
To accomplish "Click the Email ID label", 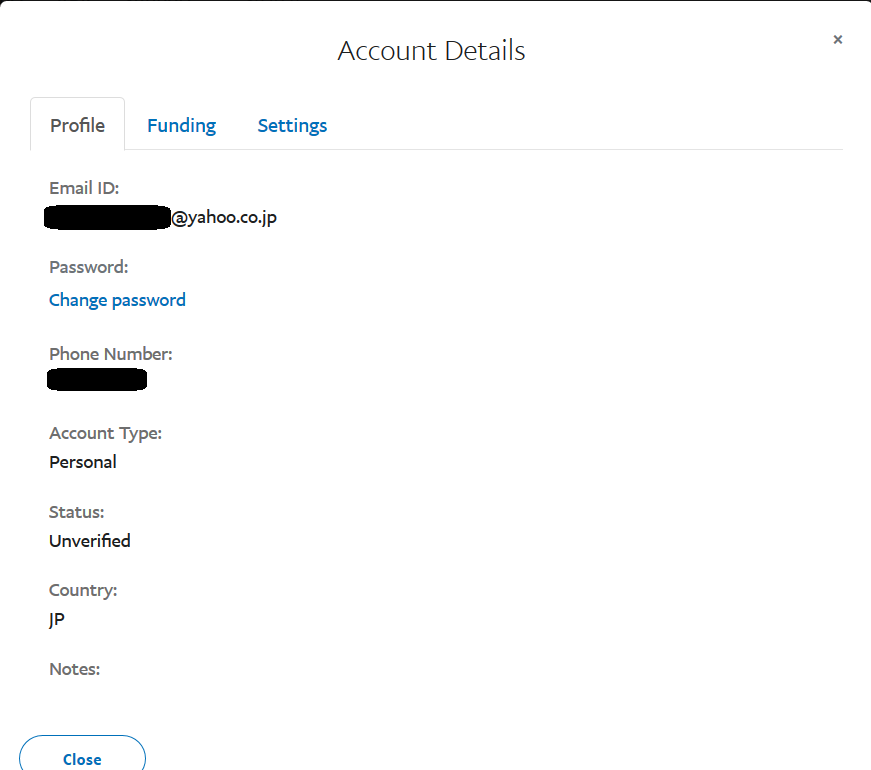I will click(84, 188).
